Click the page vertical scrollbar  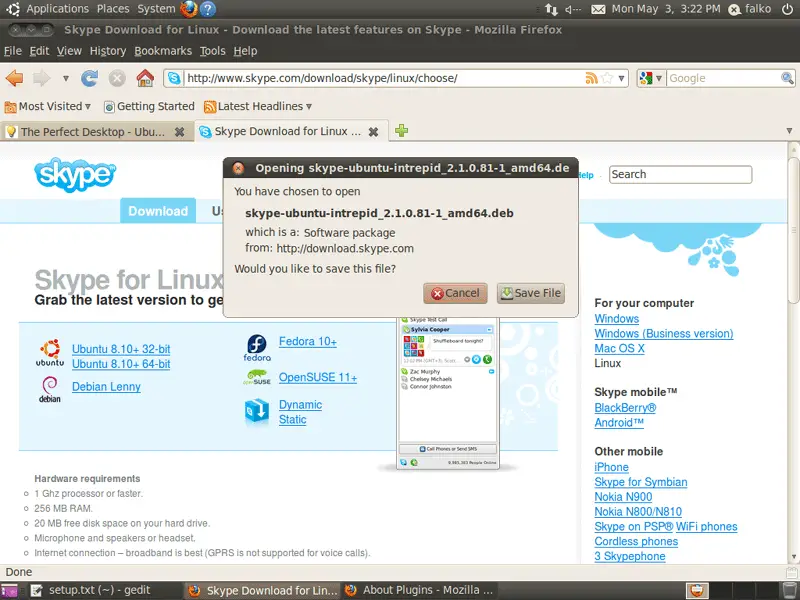click(793, 230)
